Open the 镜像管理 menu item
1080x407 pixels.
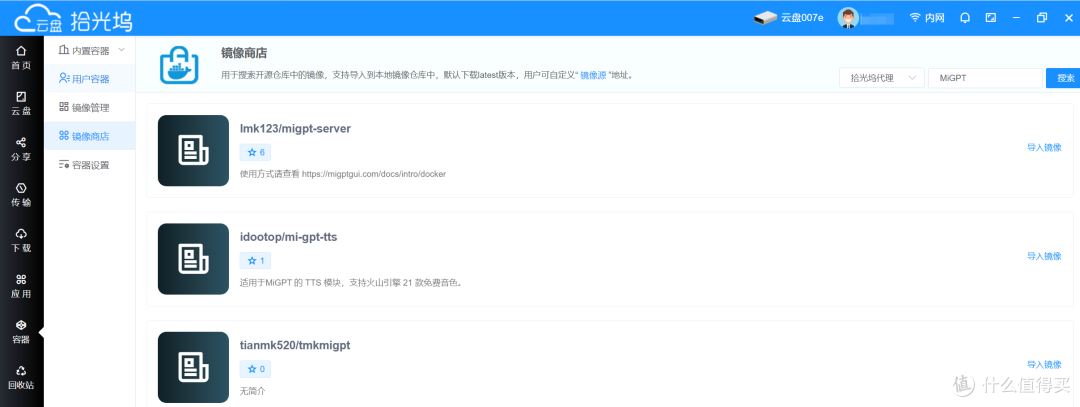coord(90,107)
